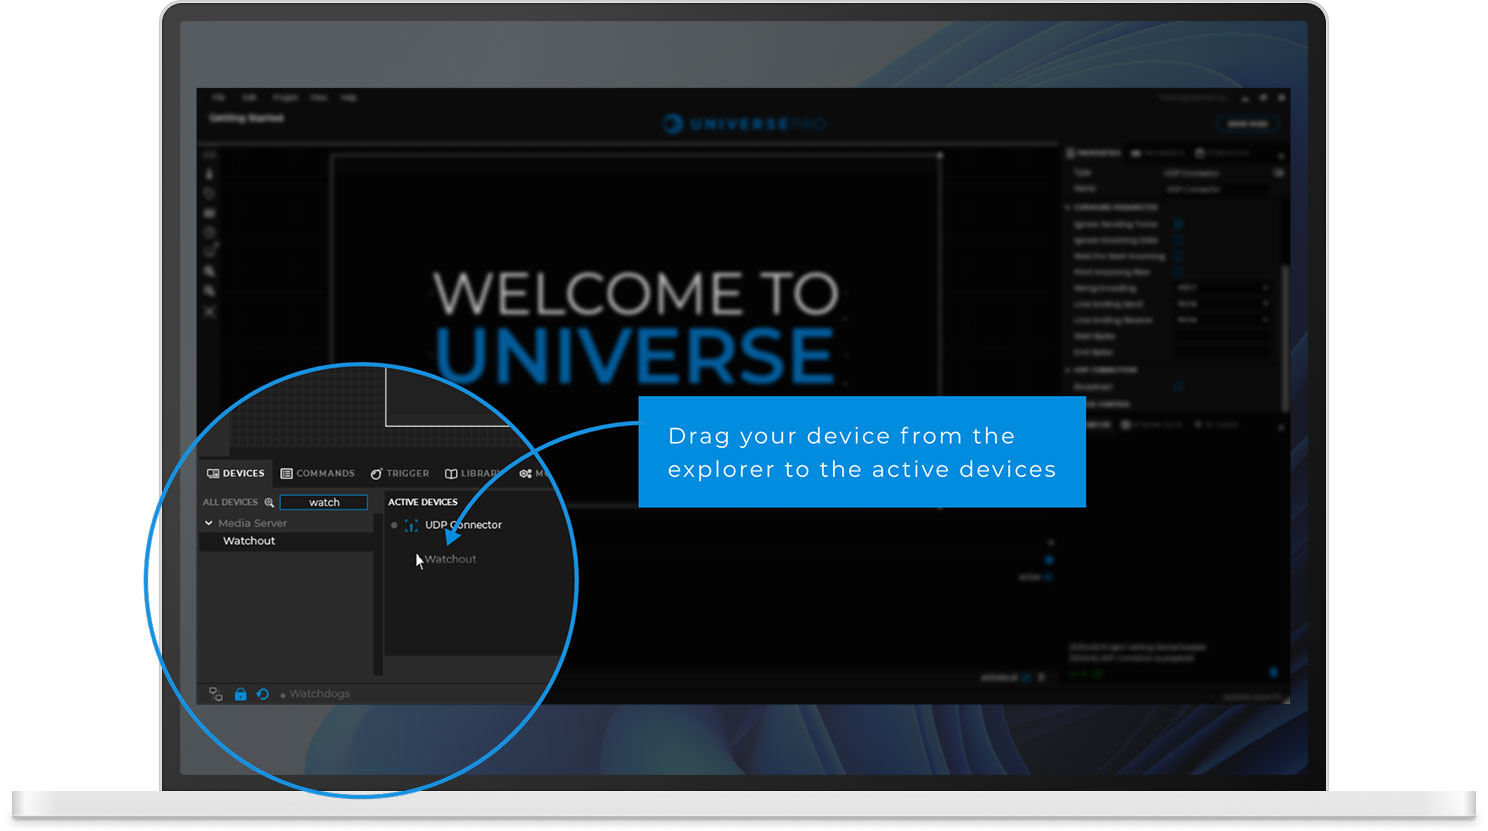Click the gear icon tab right of Library
Image resolution: width=1488 pixels, height=831 pixels.
tap(525, 474)
